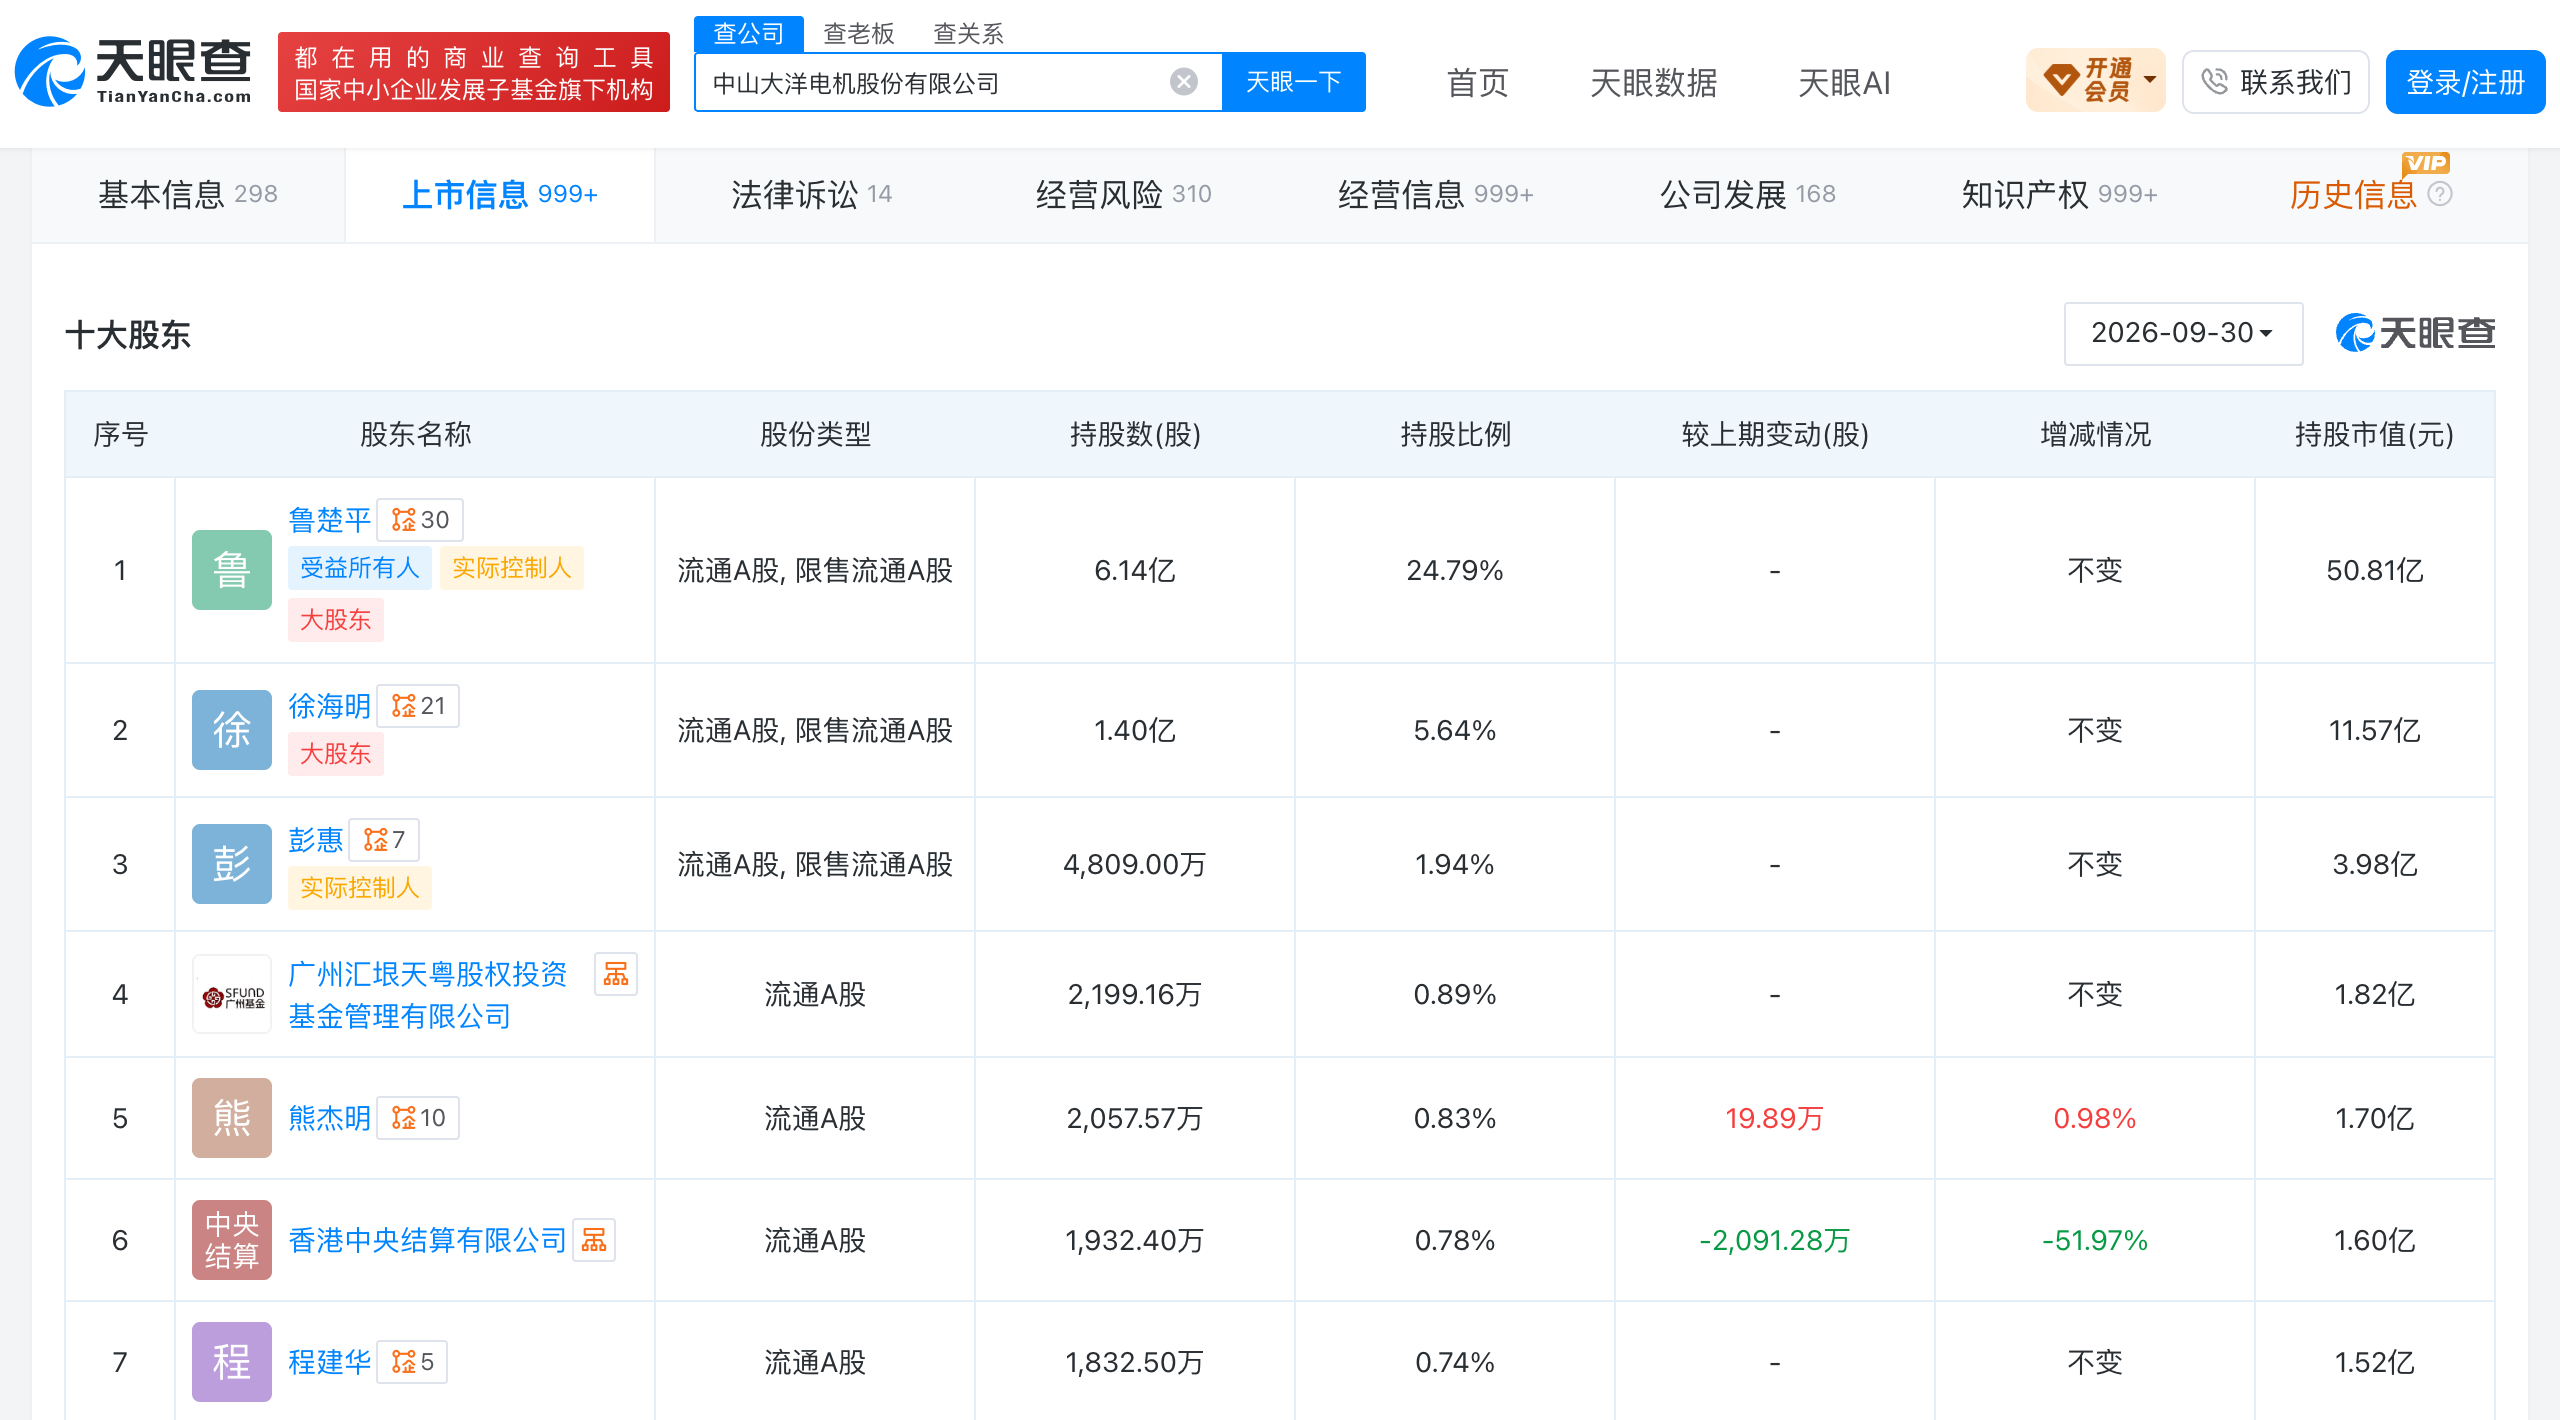The height and width of the screenshot is (1420, 2560).
Task: Open 天眼数据 navigation item
Action: 1653,83
